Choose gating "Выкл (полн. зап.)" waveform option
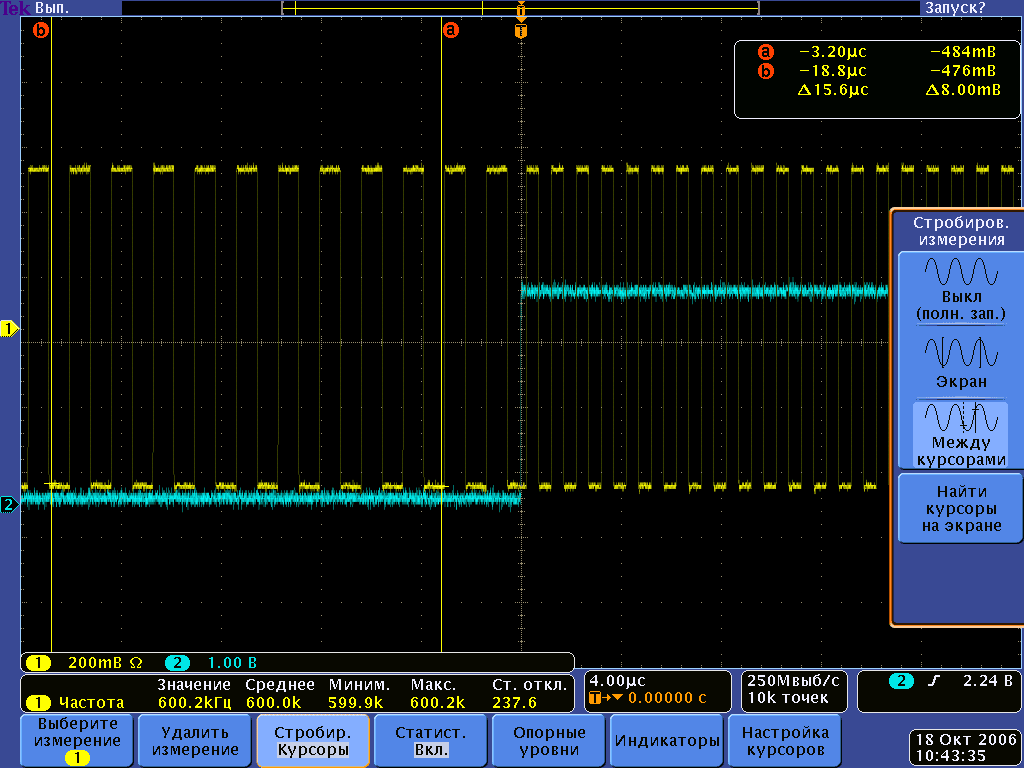This screenshot has width=1024, height=768. coord(960,288)
